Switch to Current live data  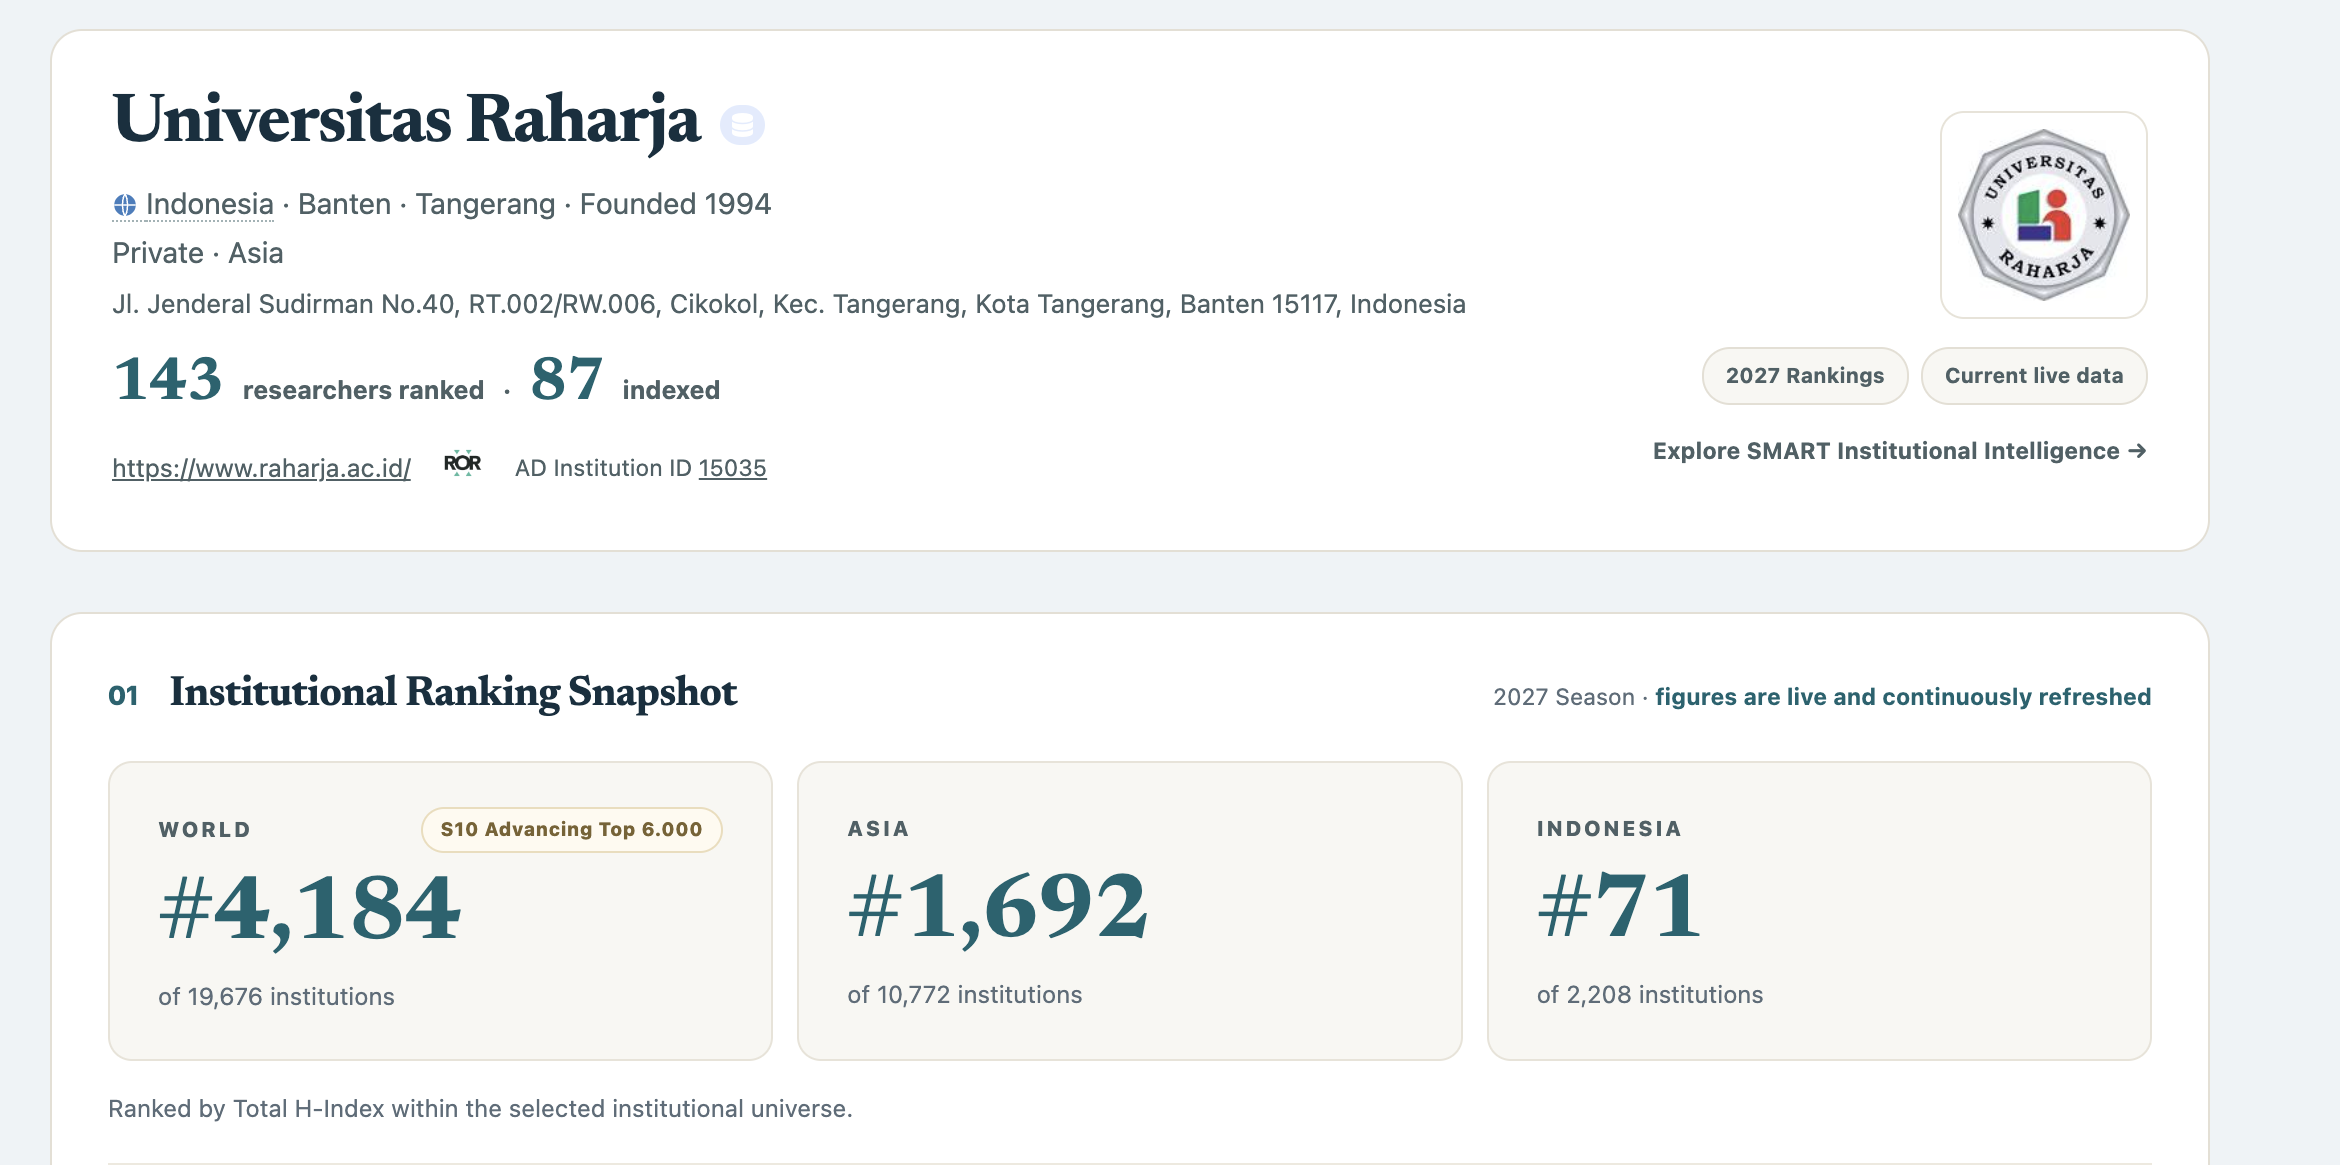[2034, 376]
